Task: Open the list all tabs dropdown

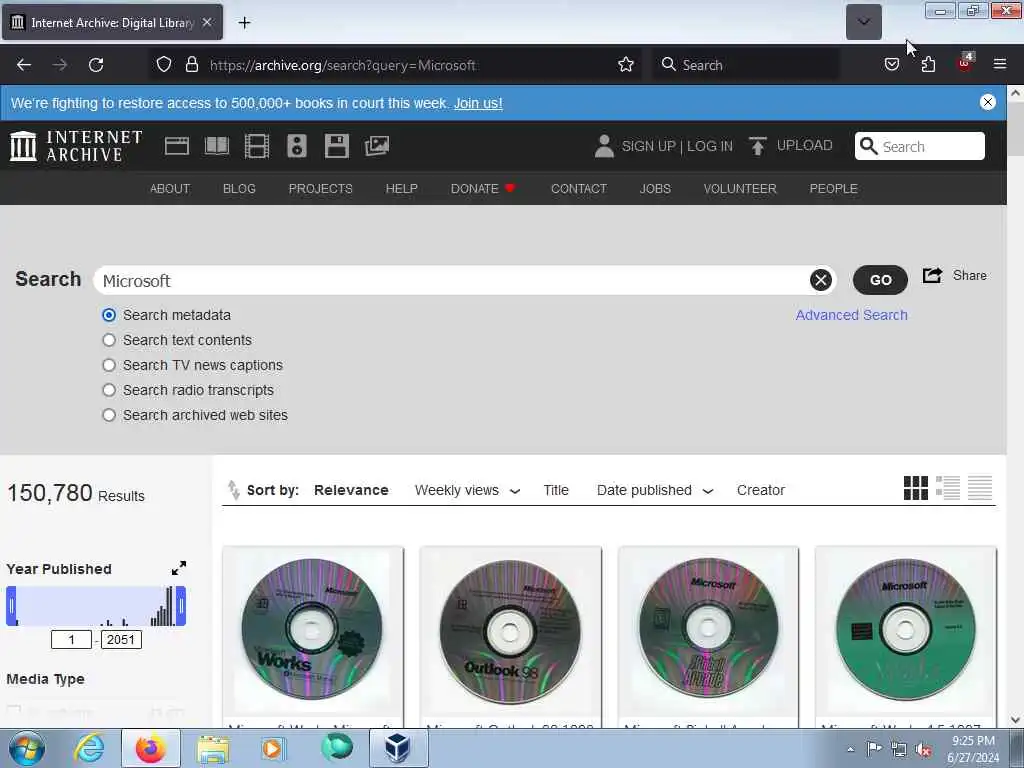Action: coord(863,22)
